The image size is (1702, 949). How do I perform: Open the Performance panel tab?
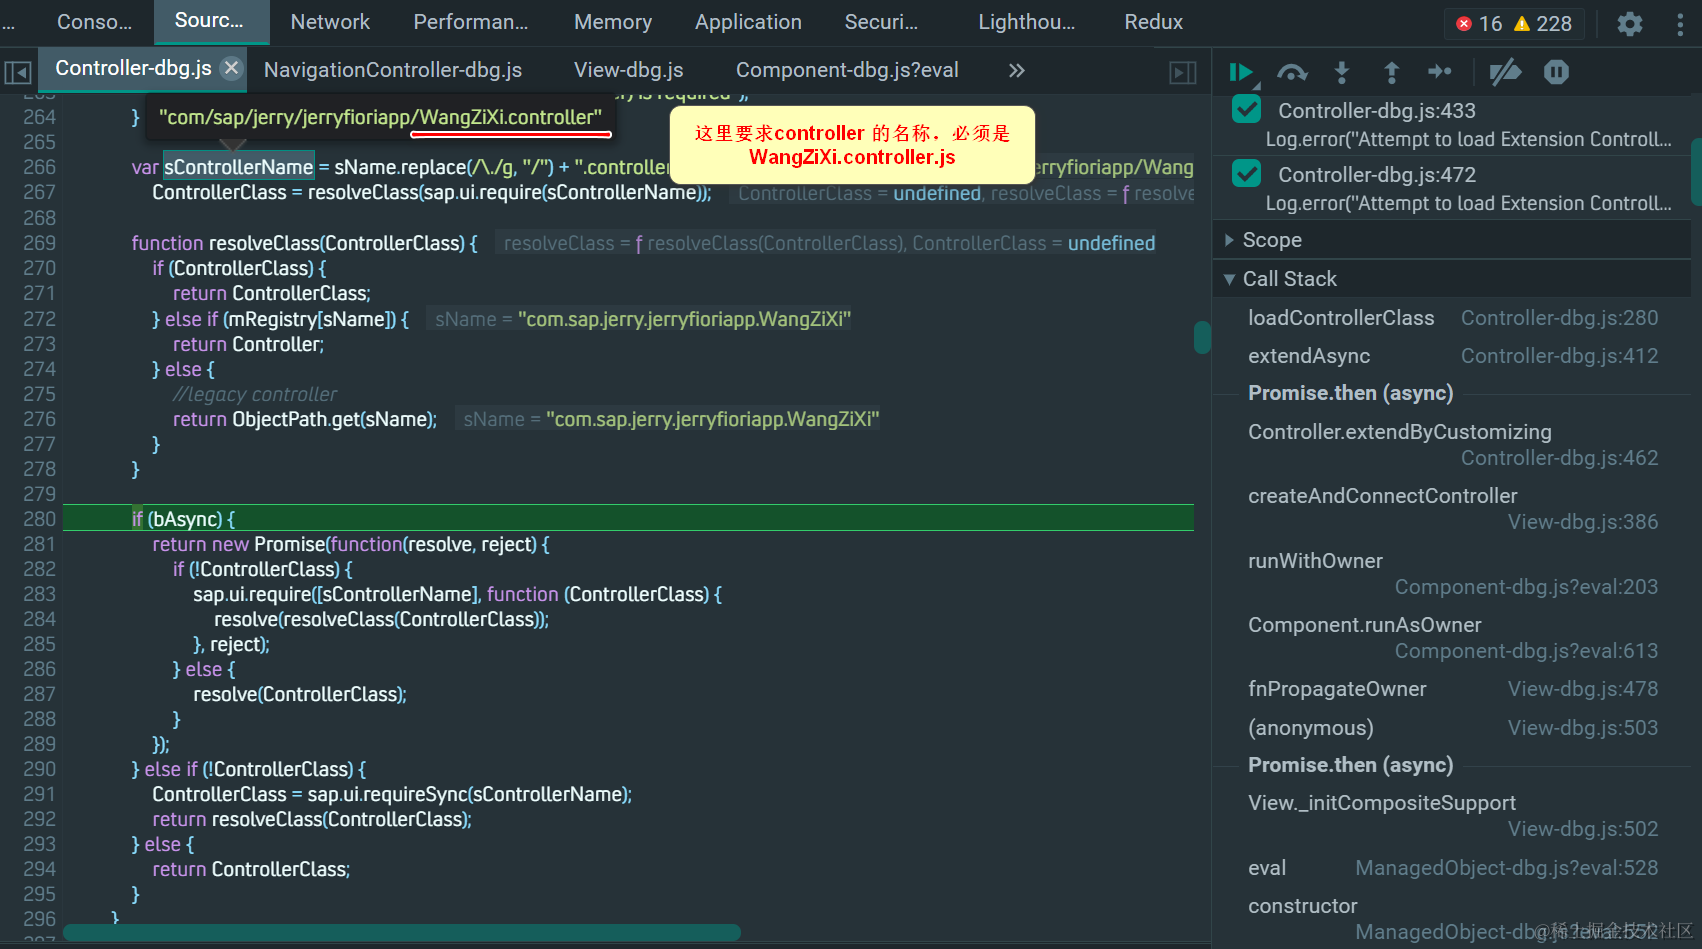[471, 22]
